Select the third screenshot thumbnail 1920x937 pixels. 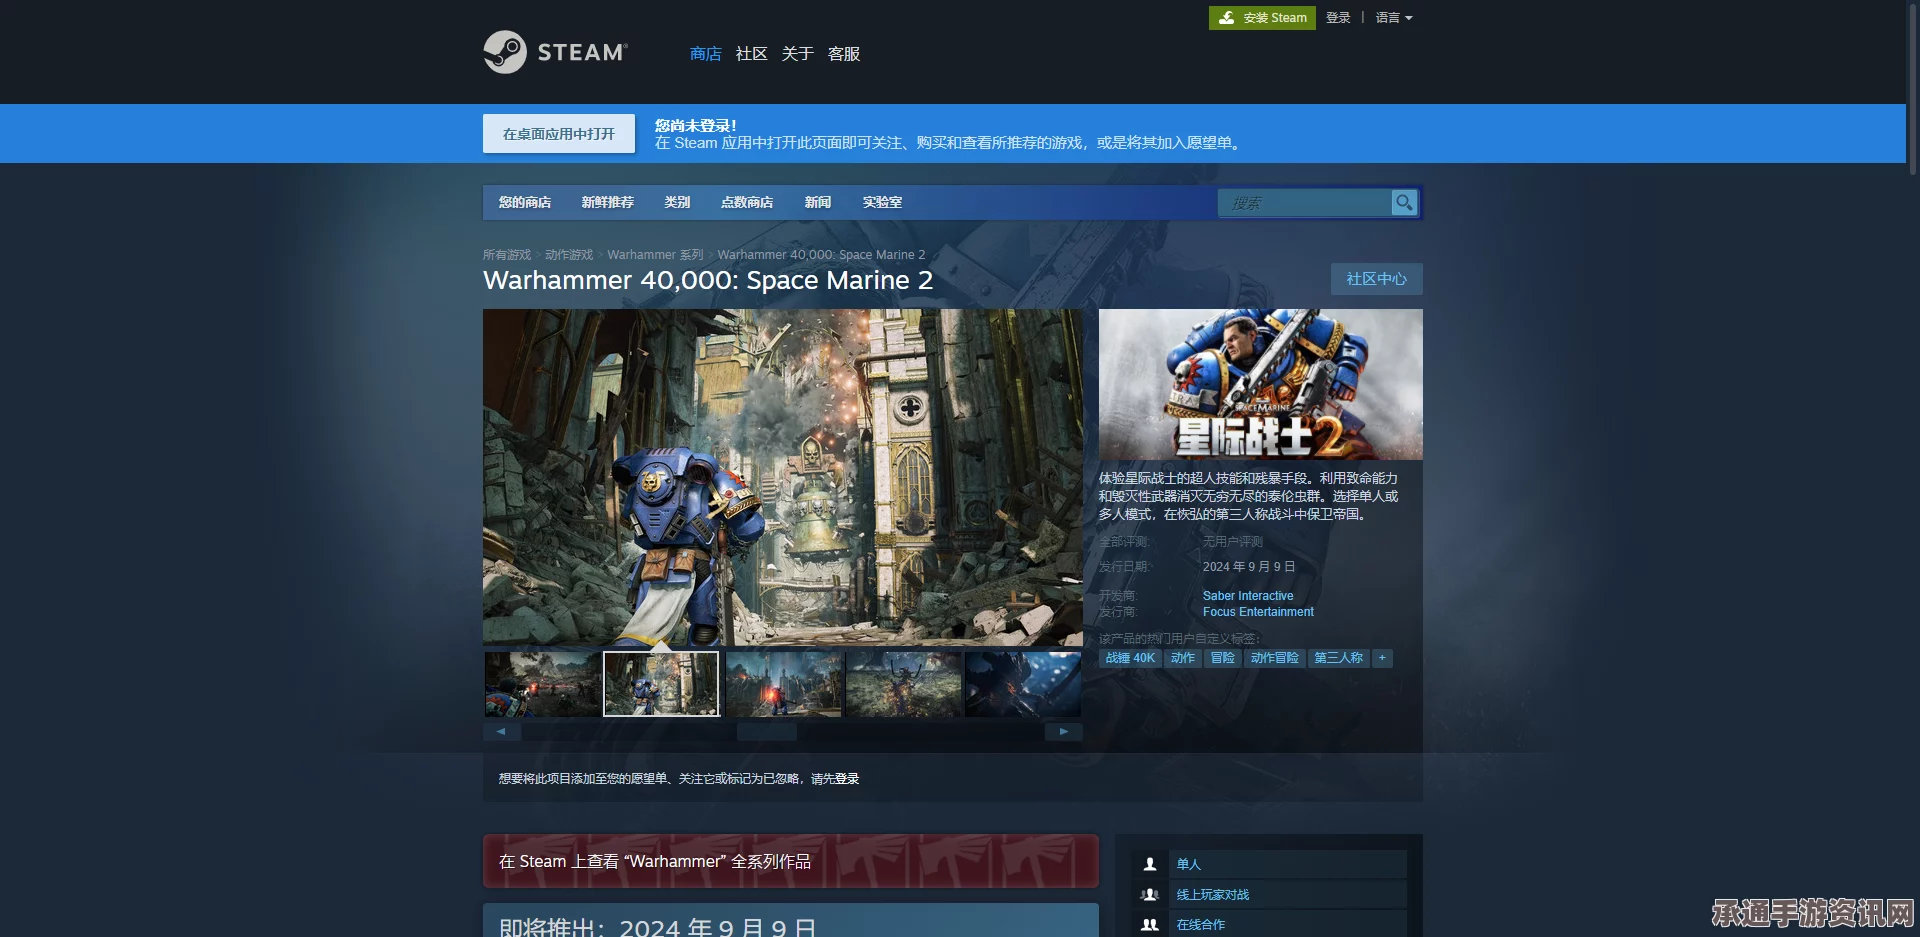tap(783, 684)
